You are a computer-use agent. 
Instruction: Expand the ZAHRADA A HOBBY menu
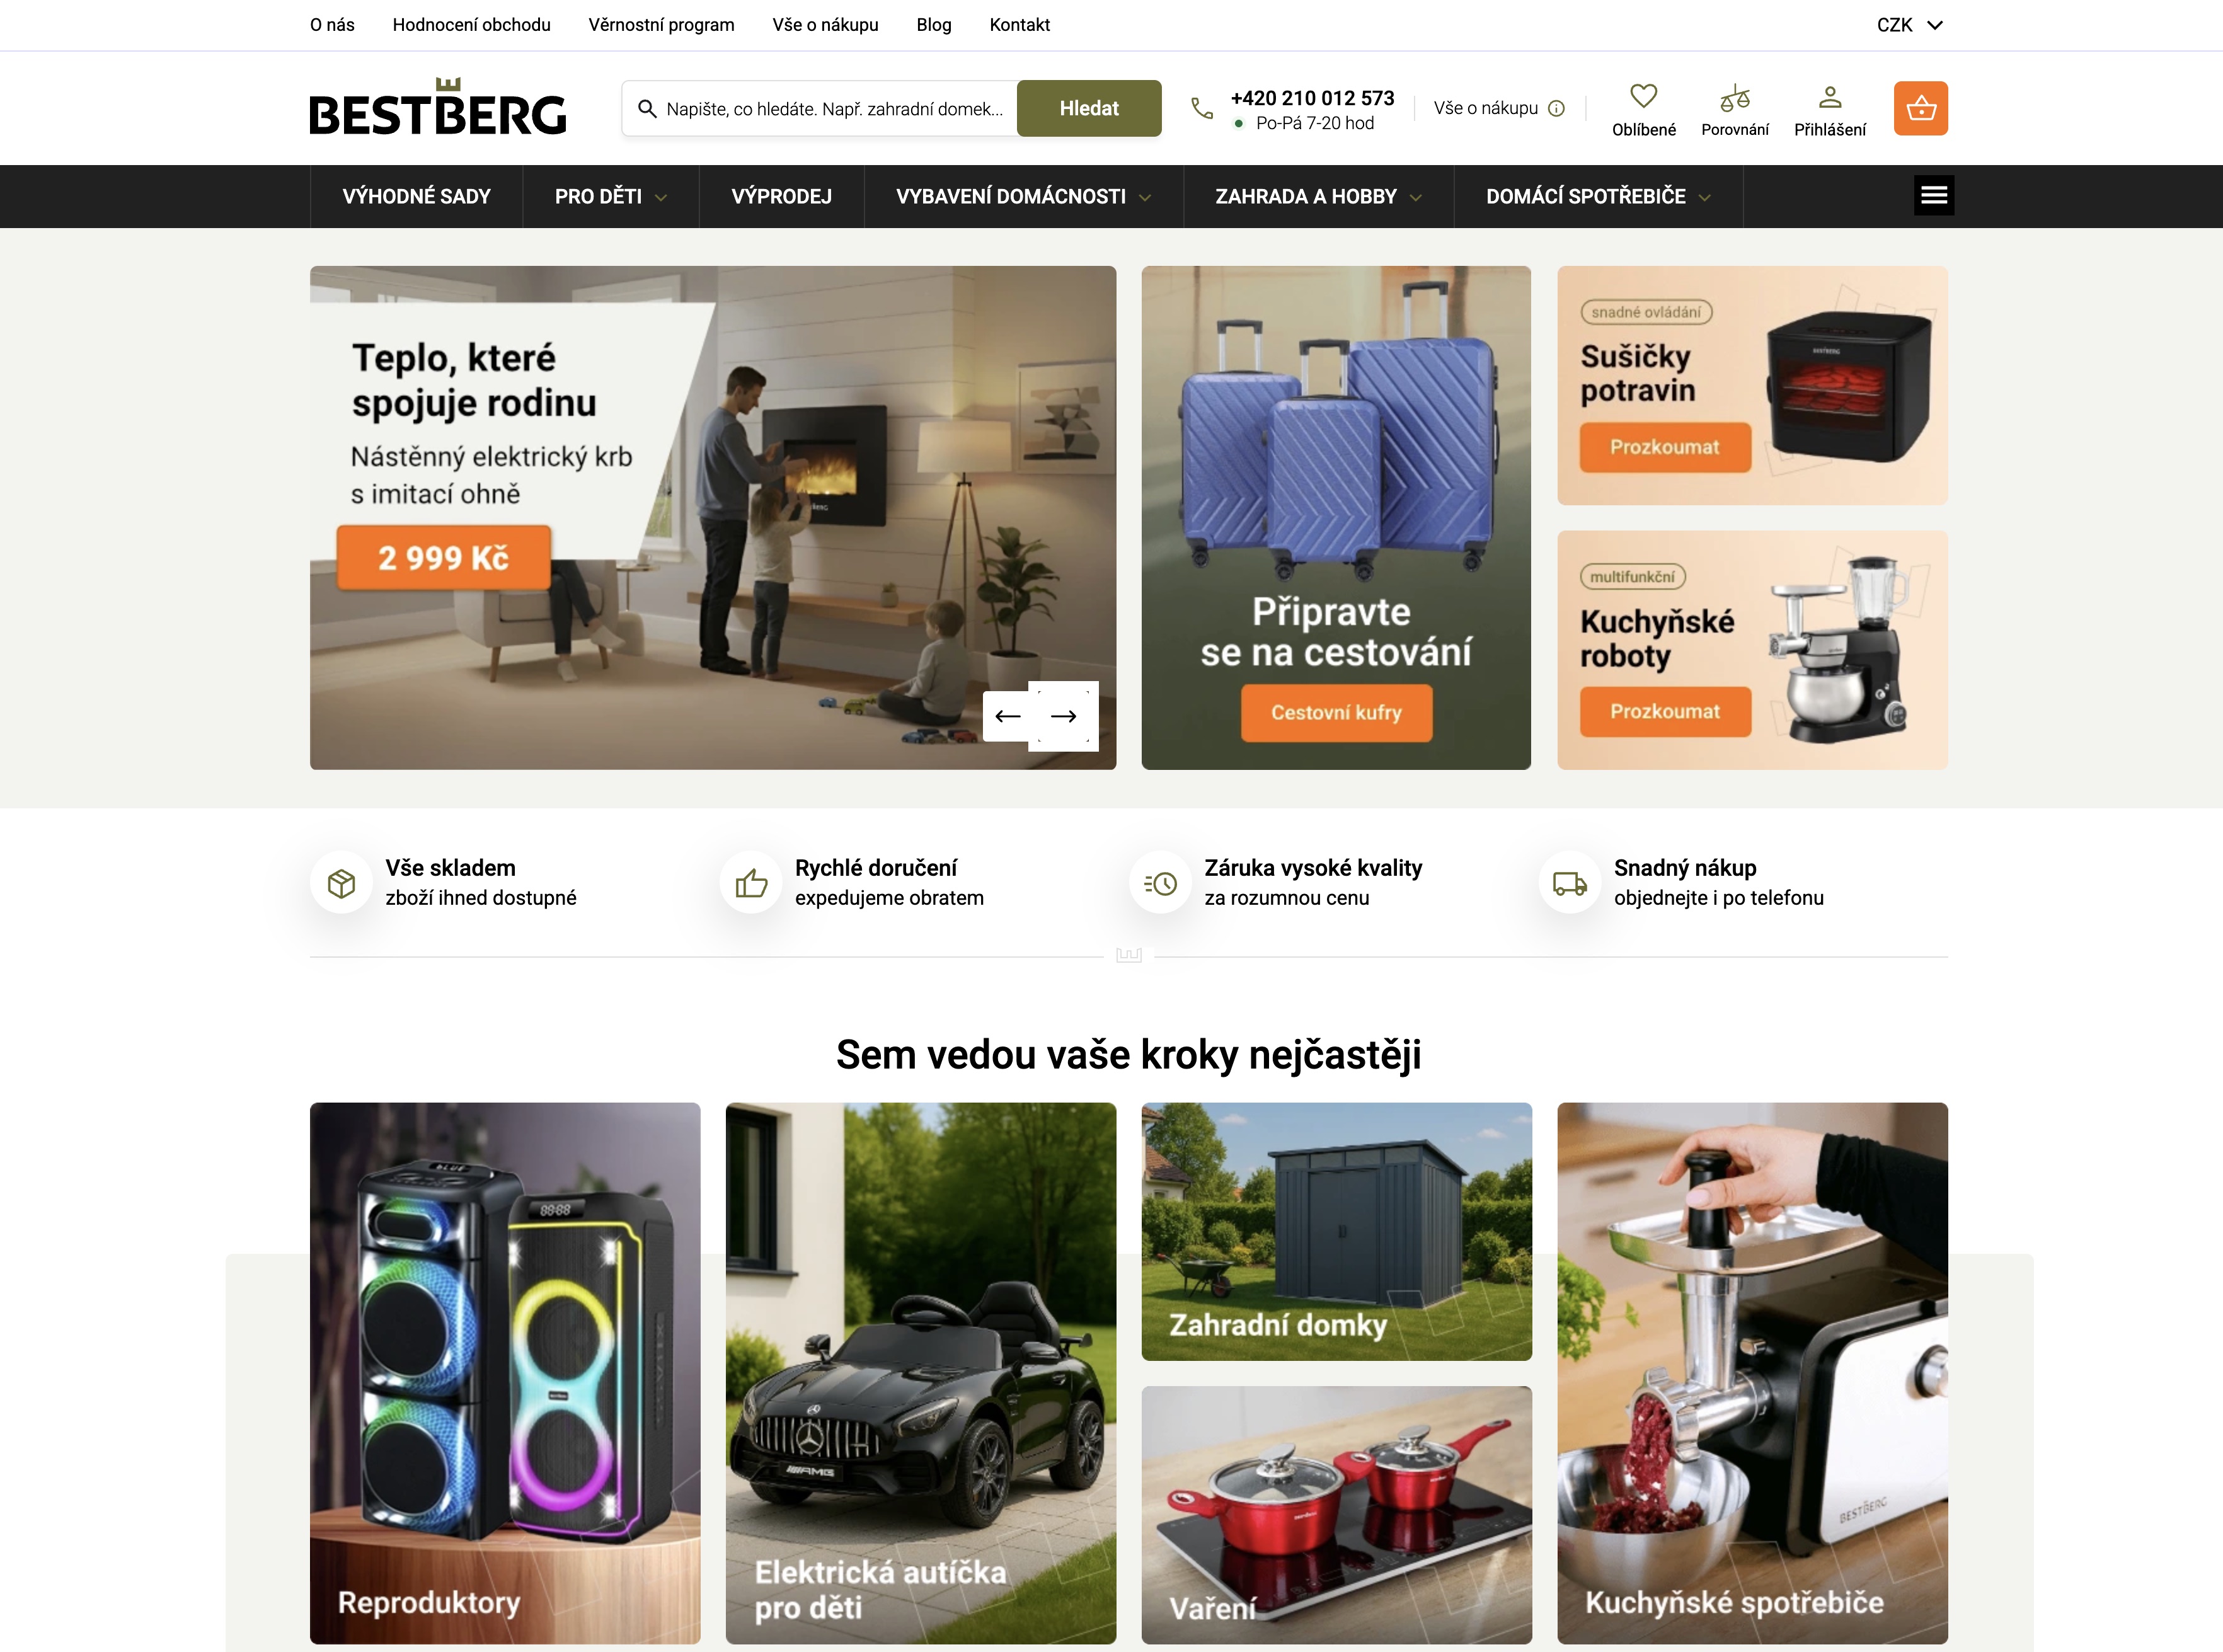[x=1317, y=196]
